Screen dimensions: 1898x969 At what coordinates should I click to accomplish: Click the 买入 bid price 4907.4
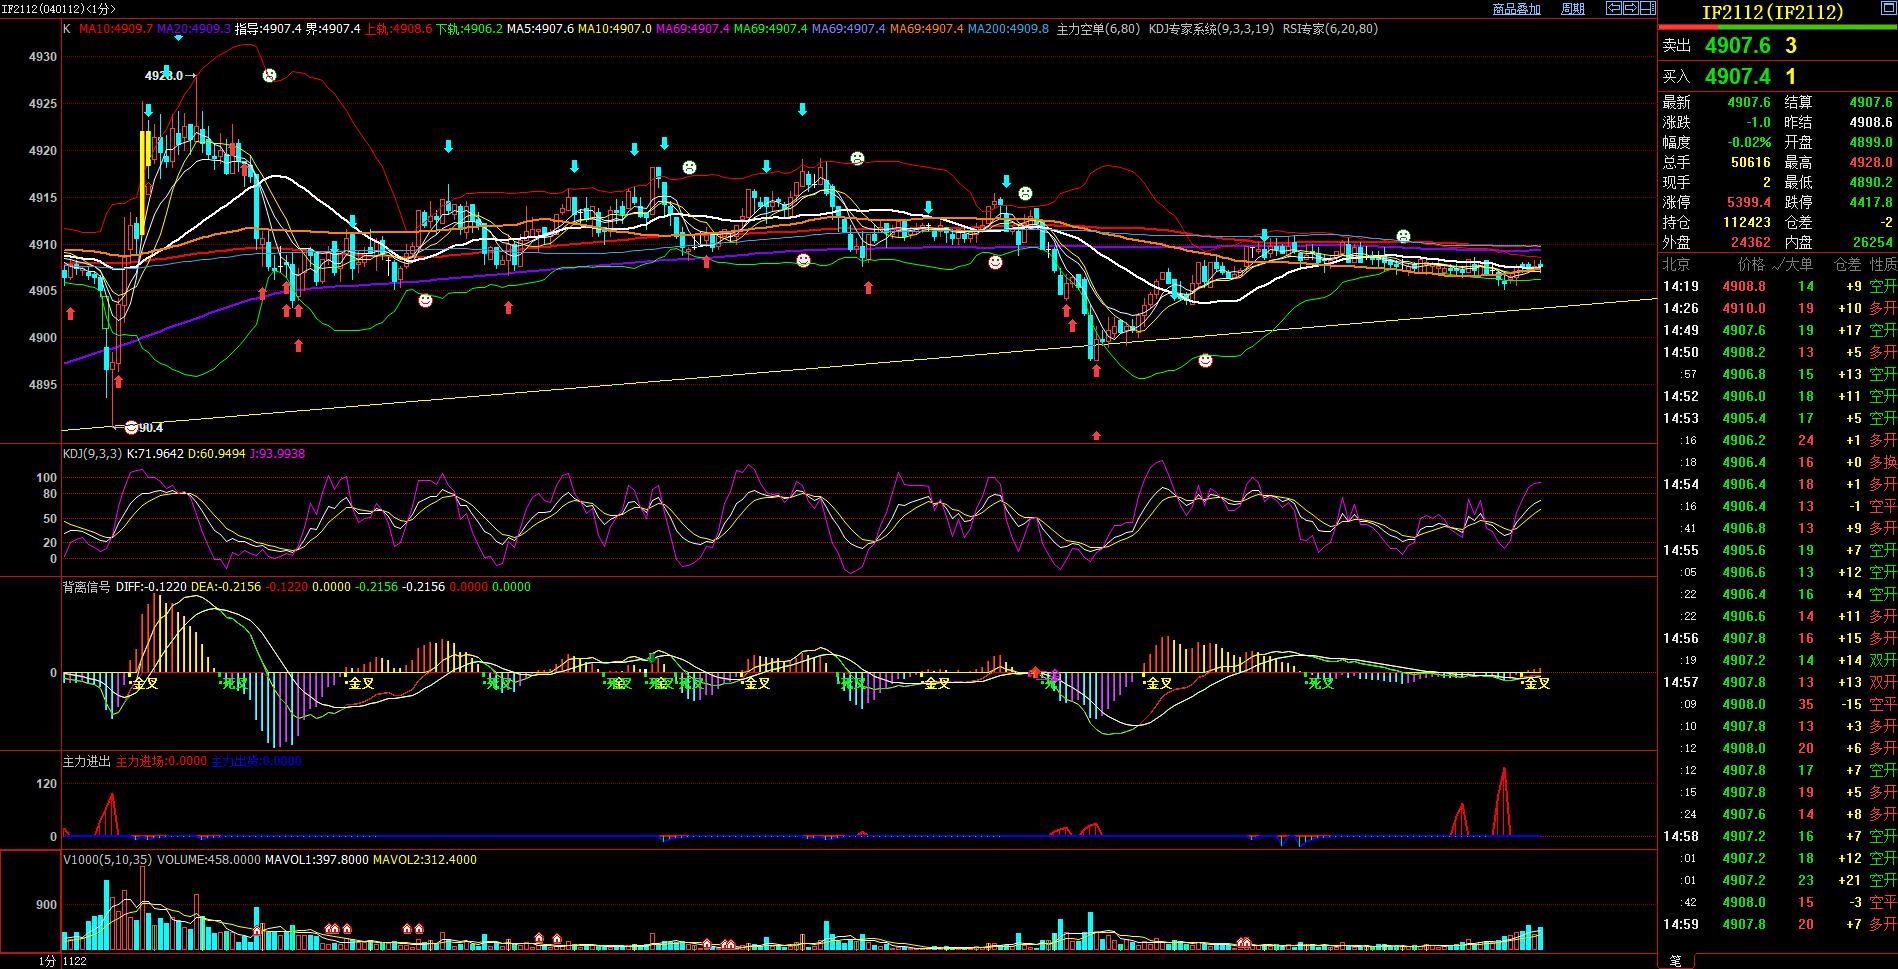point(1737,77)
